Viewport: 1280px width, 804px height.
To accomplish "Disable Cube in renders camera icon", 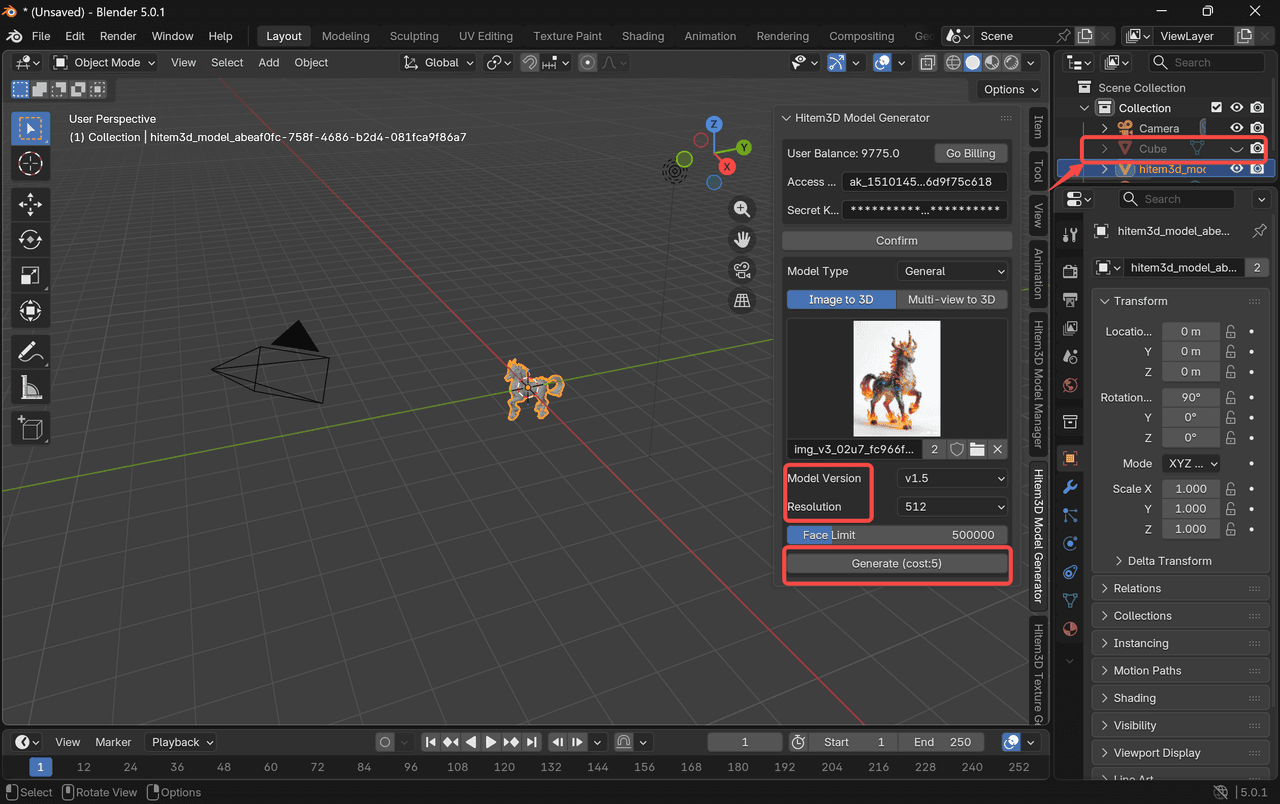I will [1258, 148].
